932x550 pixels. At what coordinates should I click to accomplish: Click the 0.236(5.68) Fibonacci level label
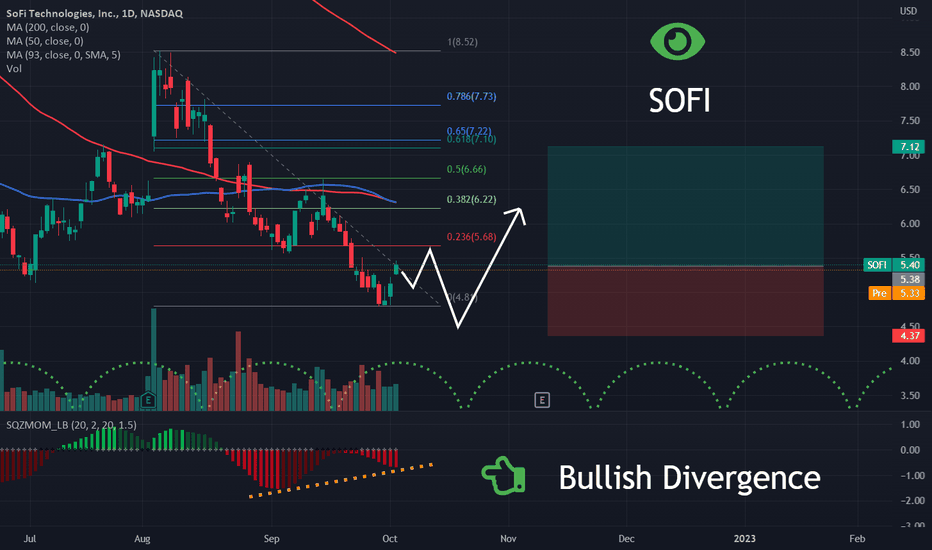pos(471,237)
